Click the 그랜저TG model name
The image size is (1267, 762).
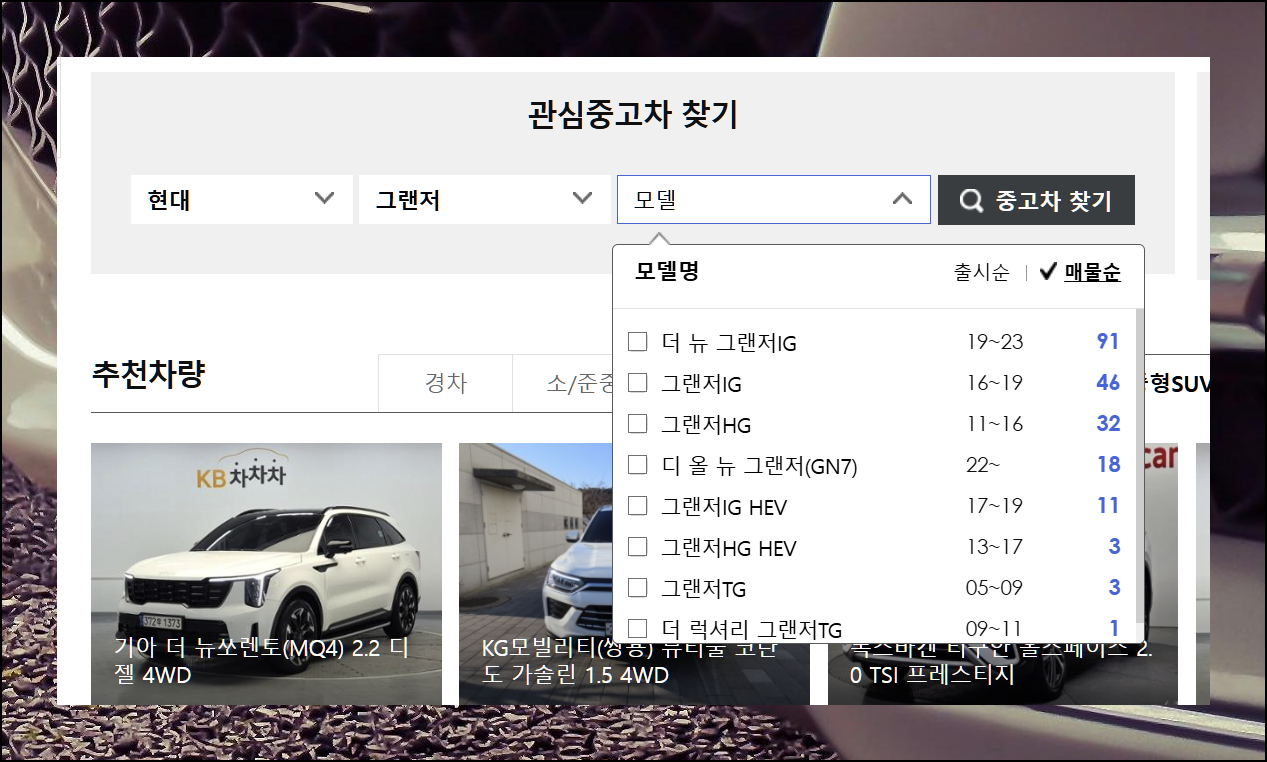pyautogui.click(x=704, y=589)
